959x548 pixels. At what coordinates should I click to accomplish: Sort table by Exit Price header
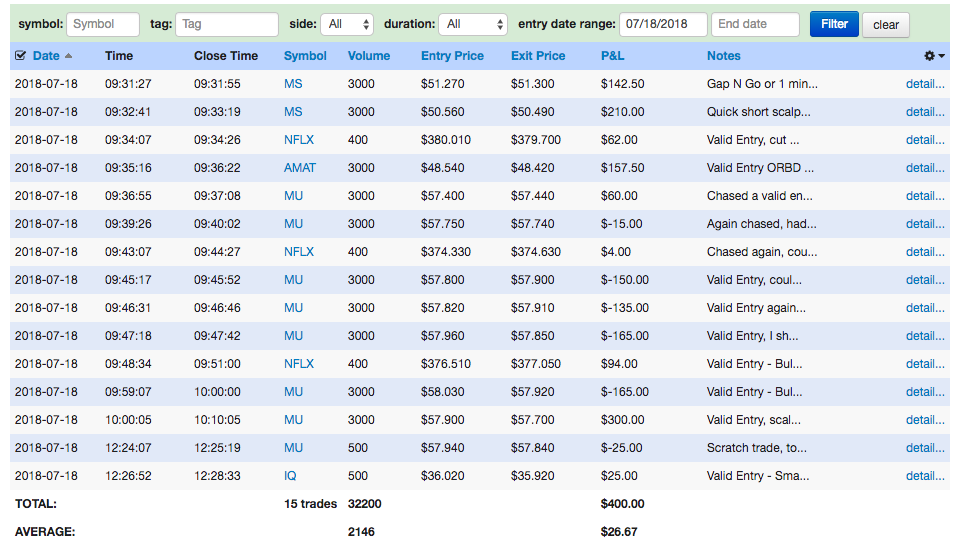pos(538,56)
